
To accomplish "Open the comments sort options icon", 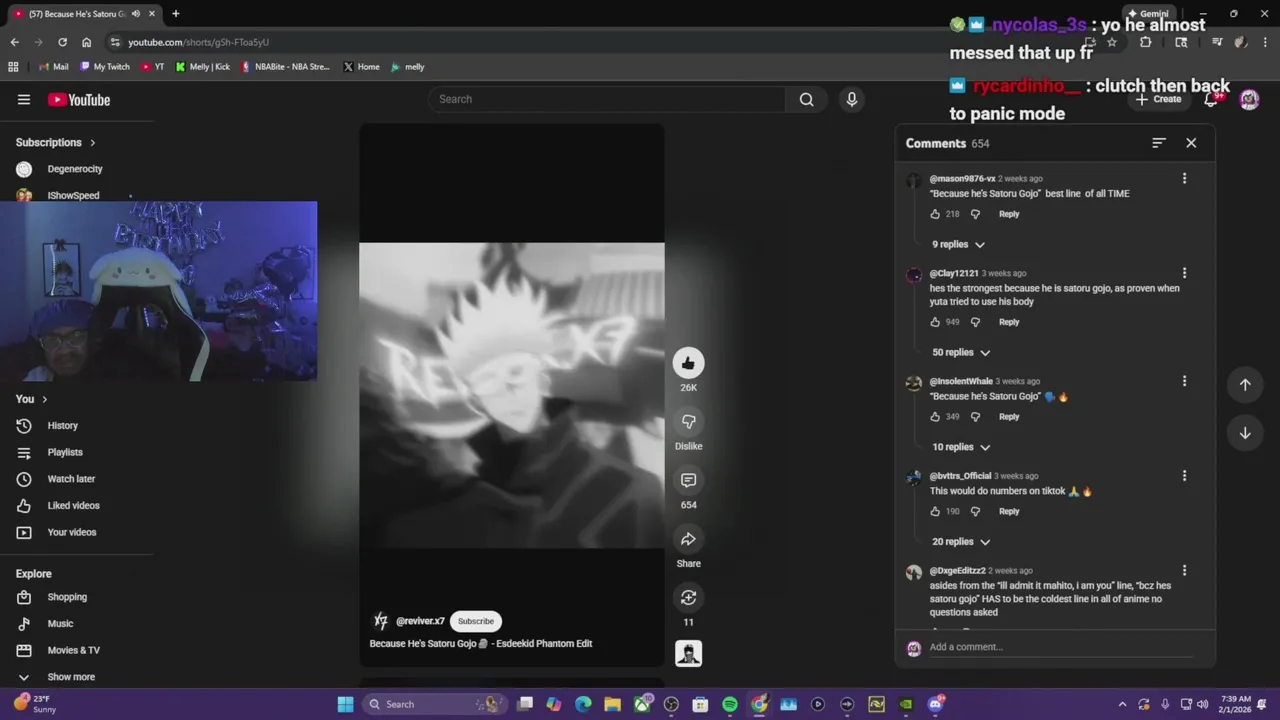I will pyautogui.click(x=1159, y=143).
